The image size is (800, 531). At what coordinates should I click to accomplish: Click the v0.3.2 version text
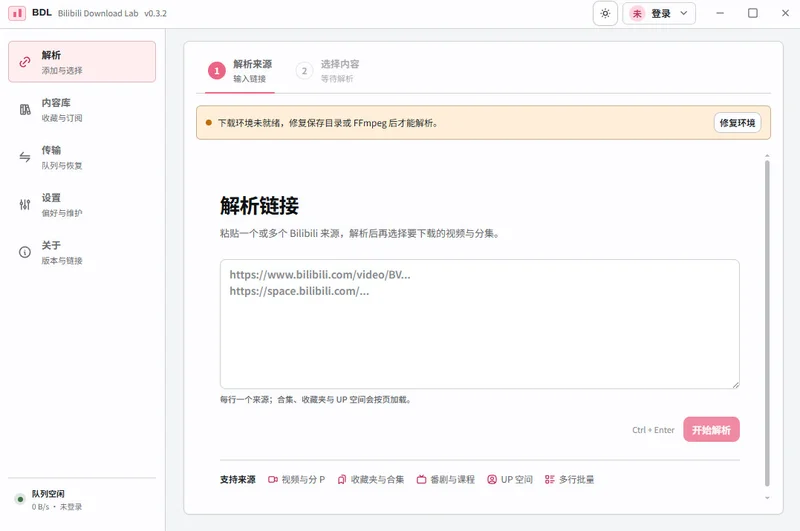click(155, 13)
